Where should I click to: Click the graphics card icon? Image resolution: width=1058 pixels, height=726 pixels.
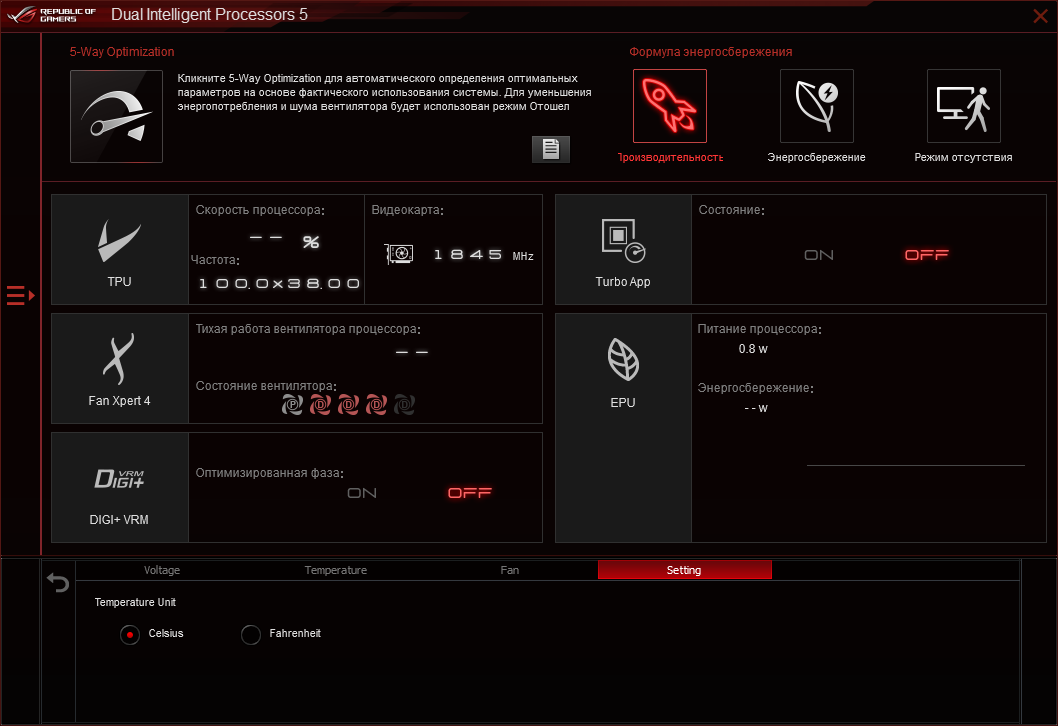pos(399,254)
